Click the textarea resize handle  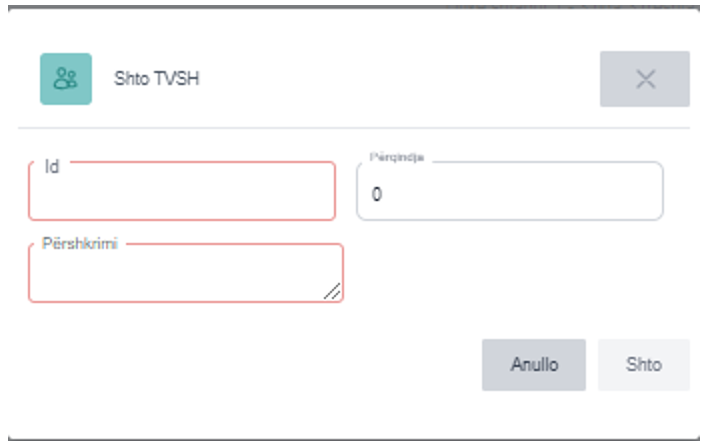click(332, 291)
